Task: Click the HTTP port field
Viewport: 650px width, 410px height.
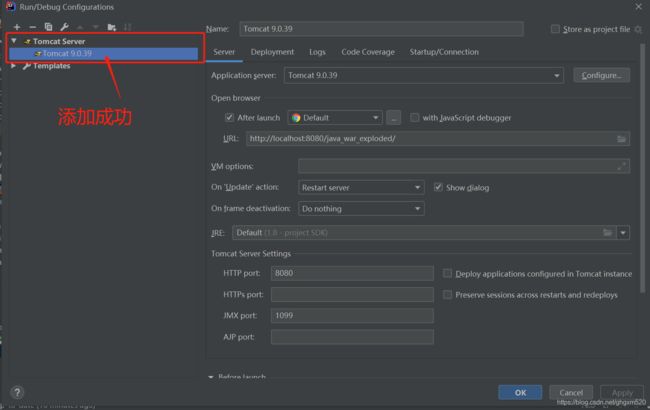Action: coord(352,273)
